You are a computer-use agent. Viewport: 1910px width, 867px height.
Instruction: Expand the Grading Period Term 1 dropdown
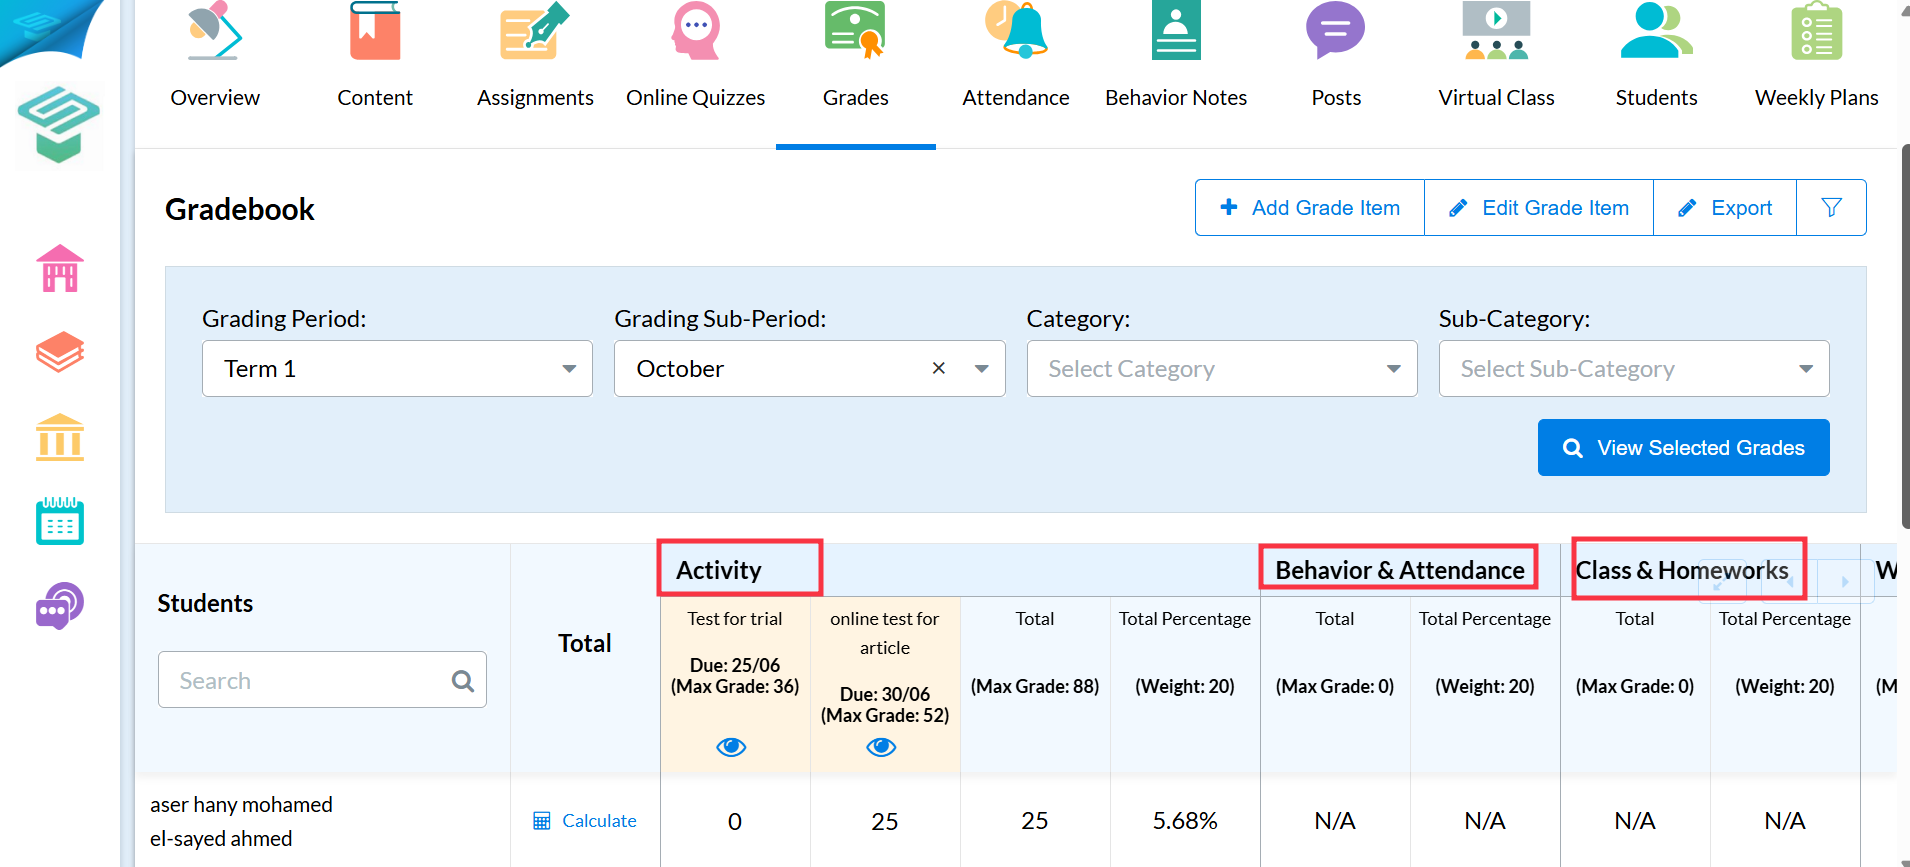pyautogui.click(x=397, y=369)
